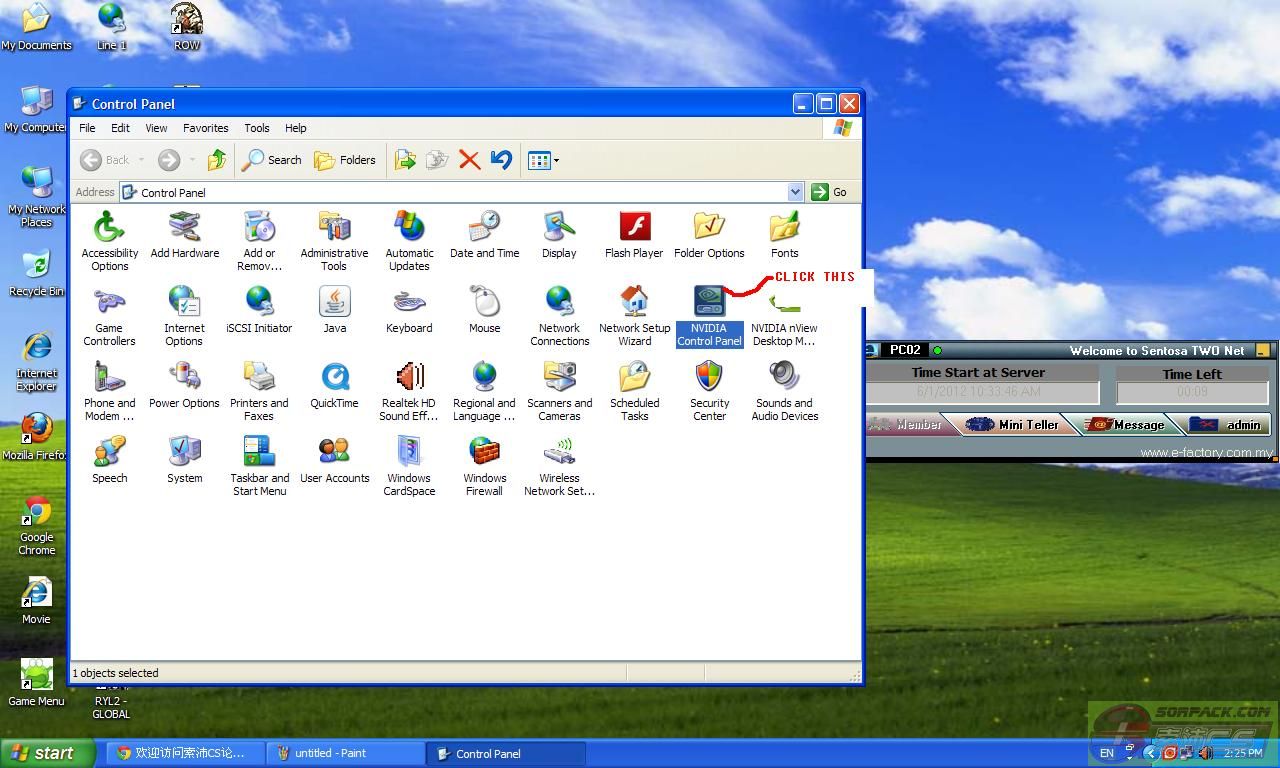Open the Tools menu
This screenshot has height=768, width=1280.
[257, 128]
